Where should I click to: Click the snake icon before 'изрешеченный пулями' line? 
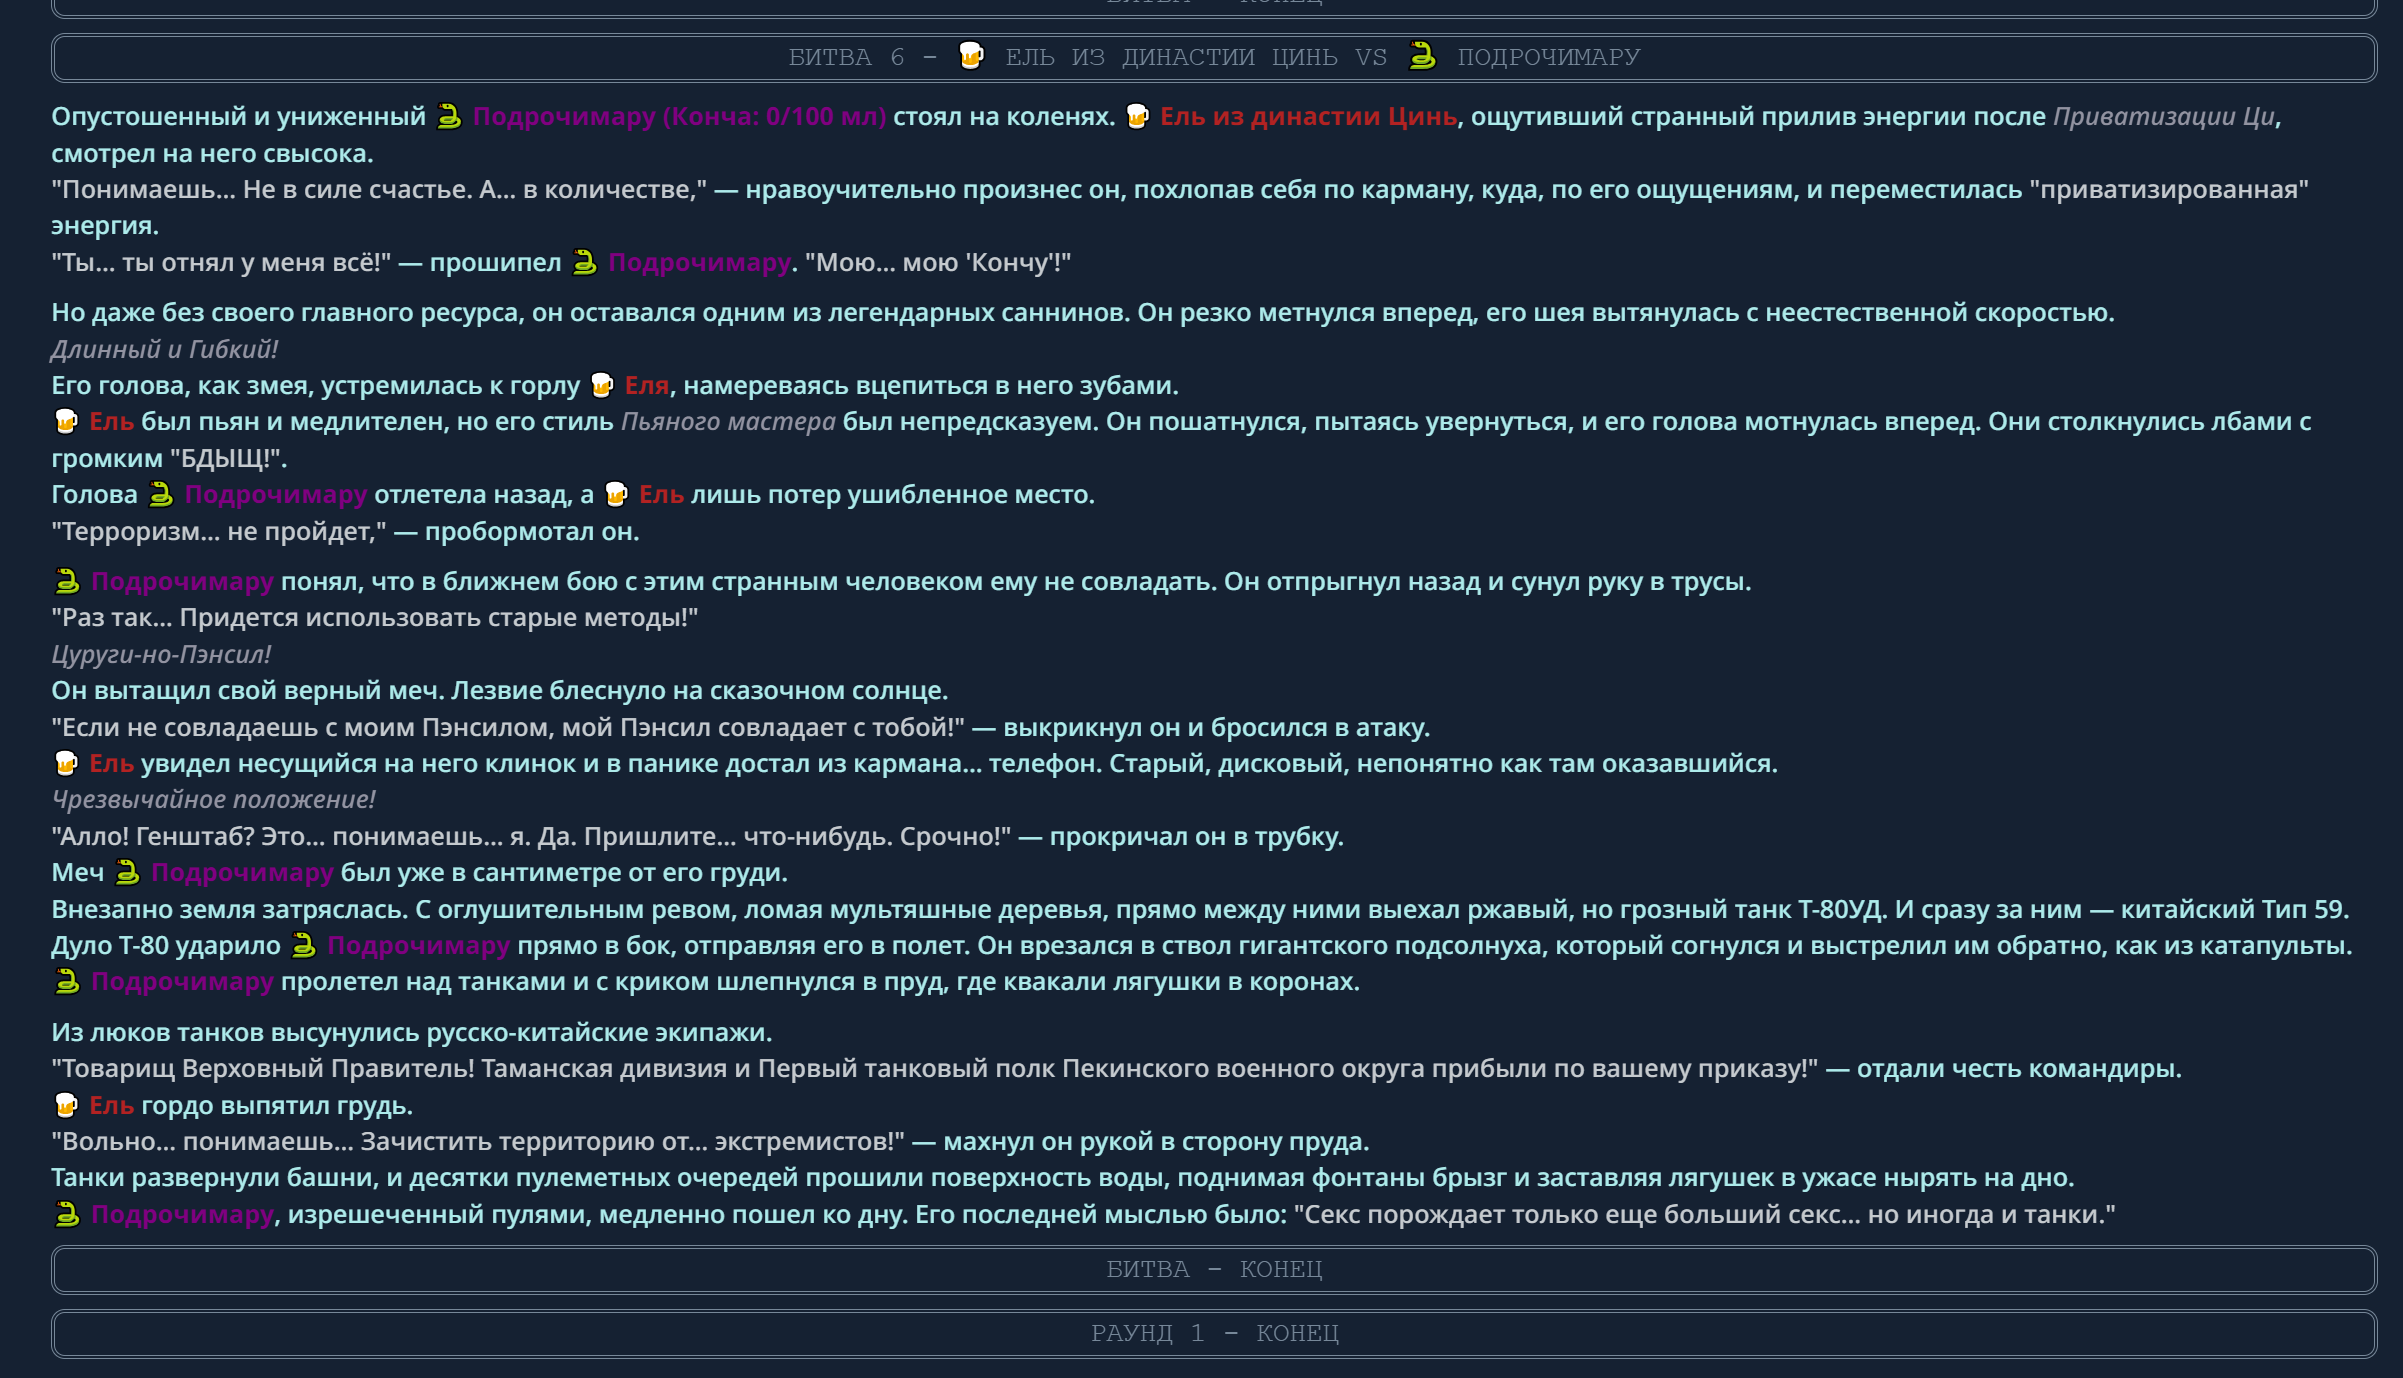point(67,1215)
